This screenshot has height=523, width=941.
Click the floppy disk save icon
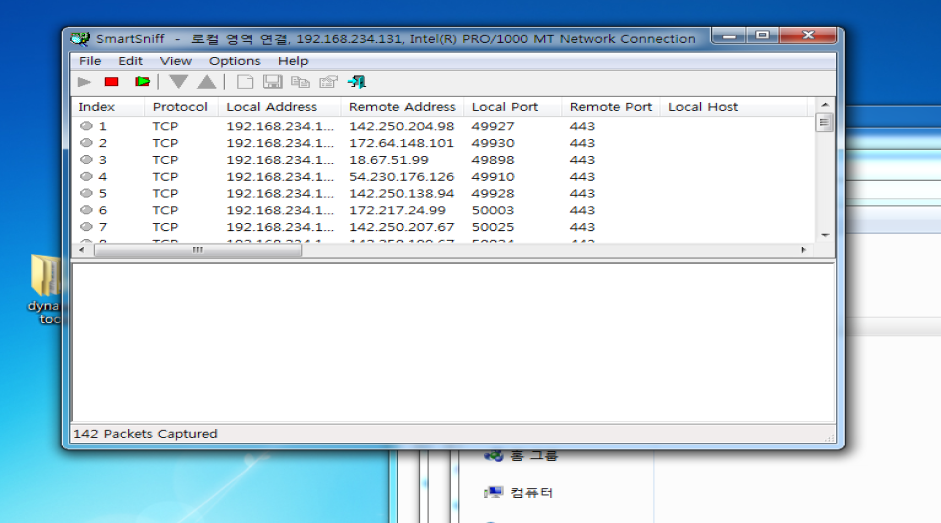(x=272, y=82)
